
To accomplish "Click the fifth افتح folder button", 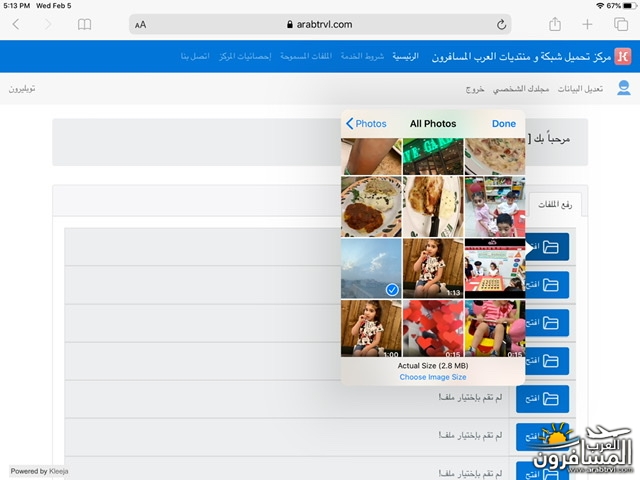I will pos(542,399).
